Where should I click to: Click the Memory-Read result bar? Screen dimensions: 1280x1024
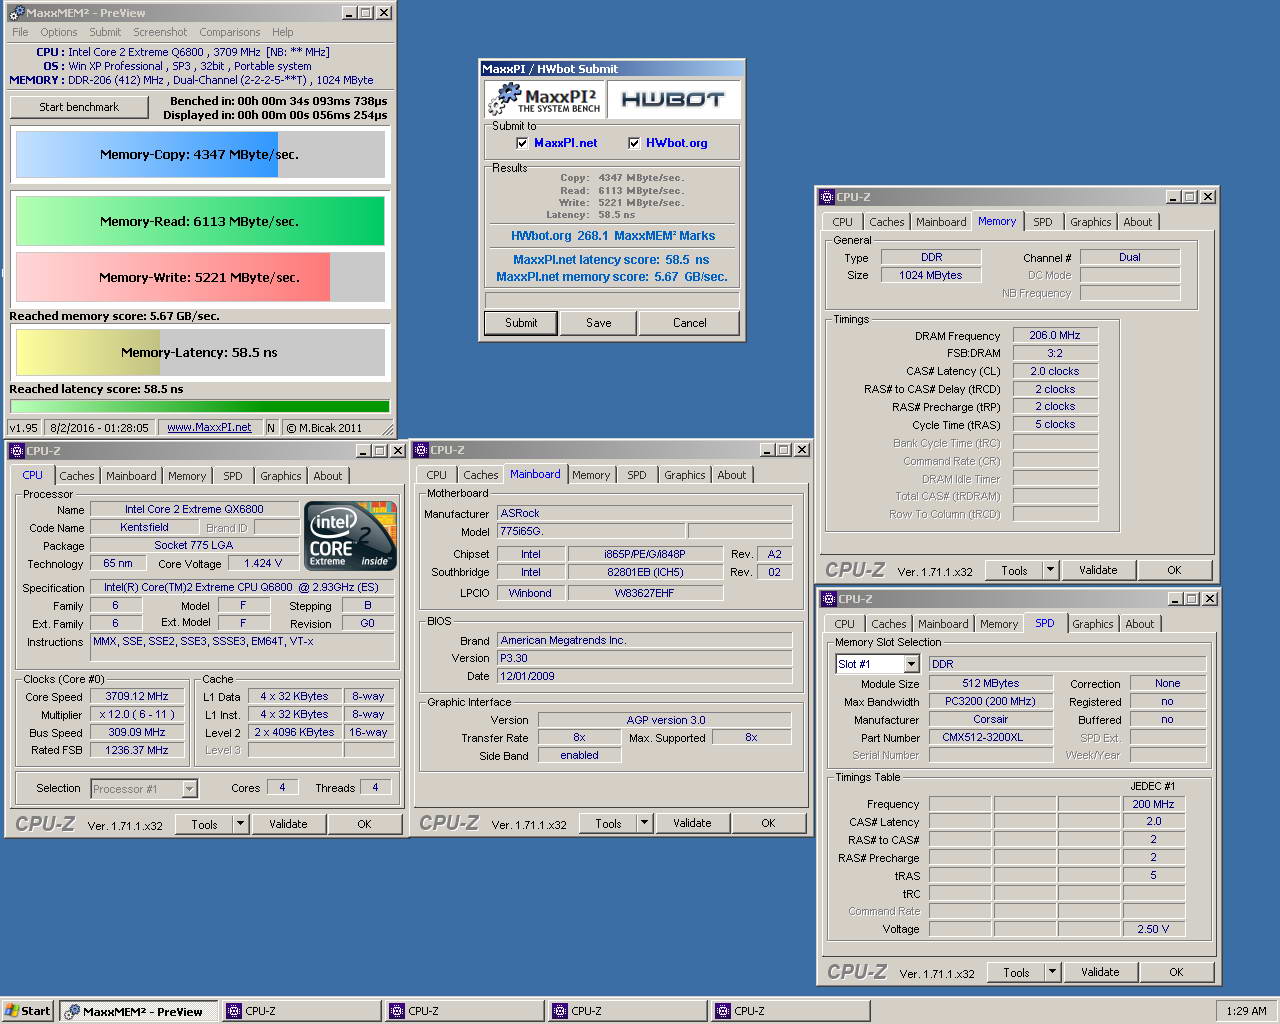(200, 221)
